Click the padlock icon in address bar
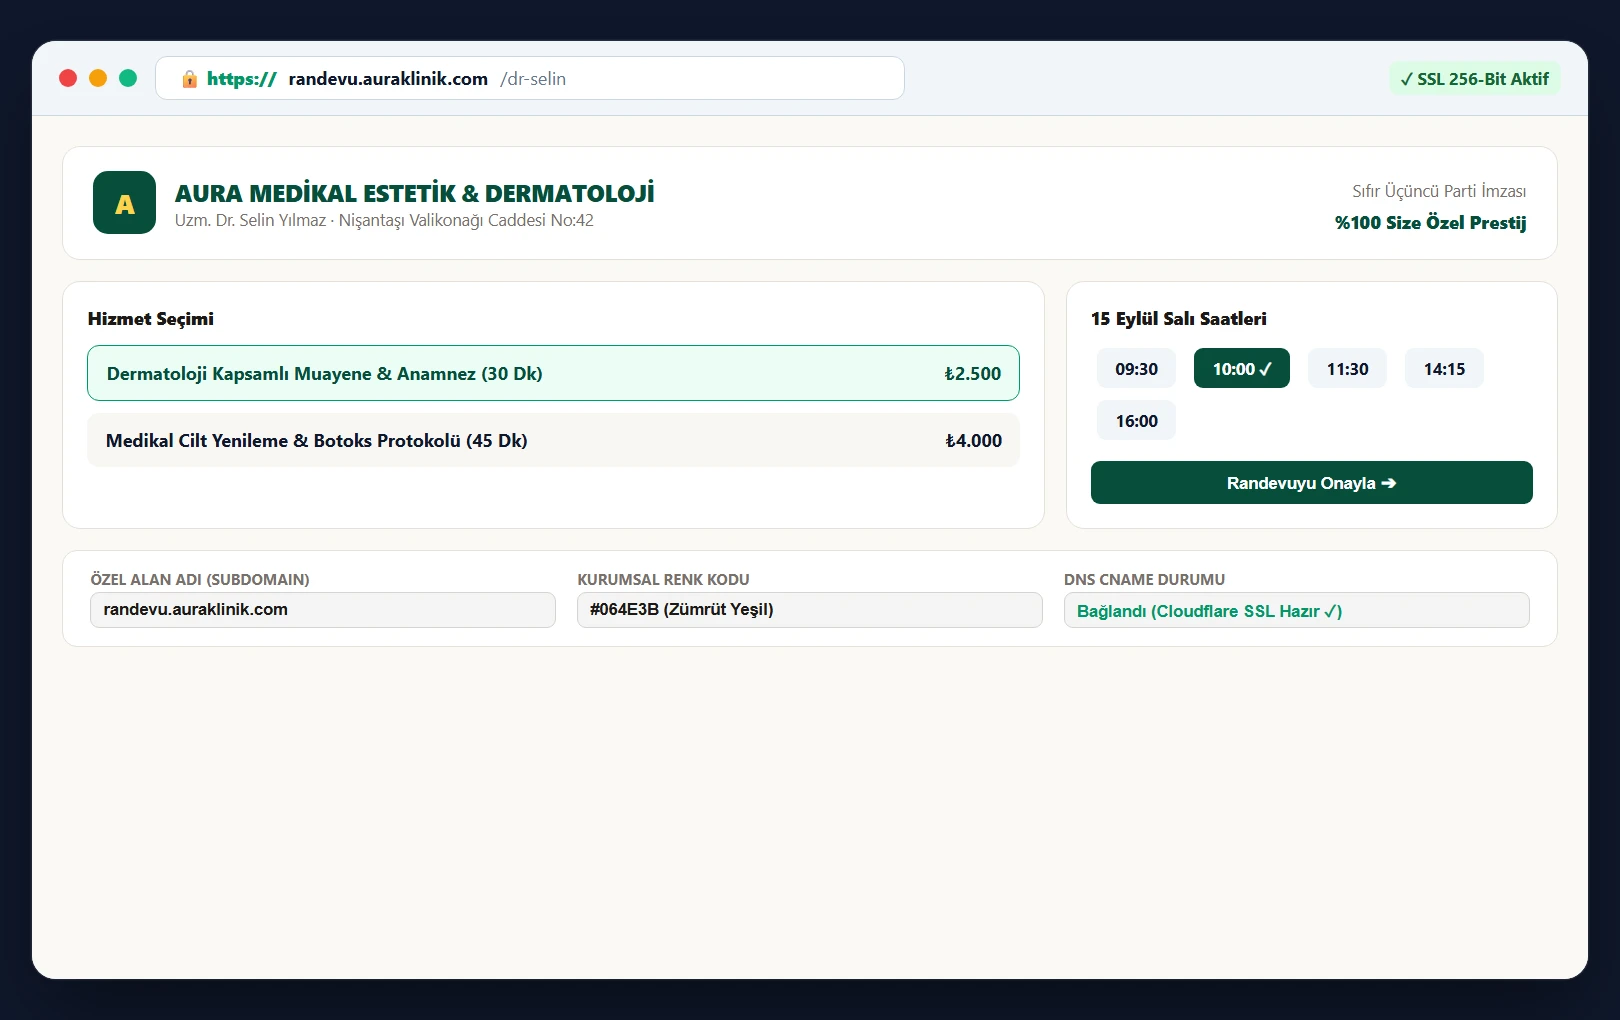The width and height of the screenshot is (1620, 1020). click(189, 79)
